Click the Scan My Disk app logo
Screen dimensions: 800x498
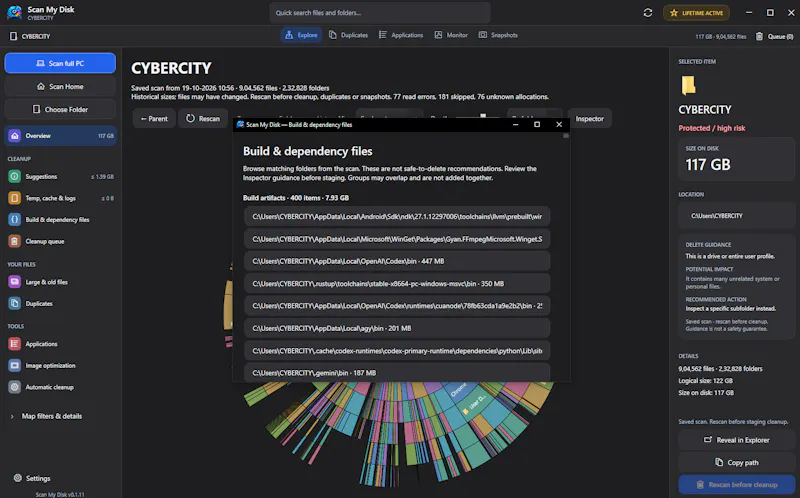pos(14,12)
